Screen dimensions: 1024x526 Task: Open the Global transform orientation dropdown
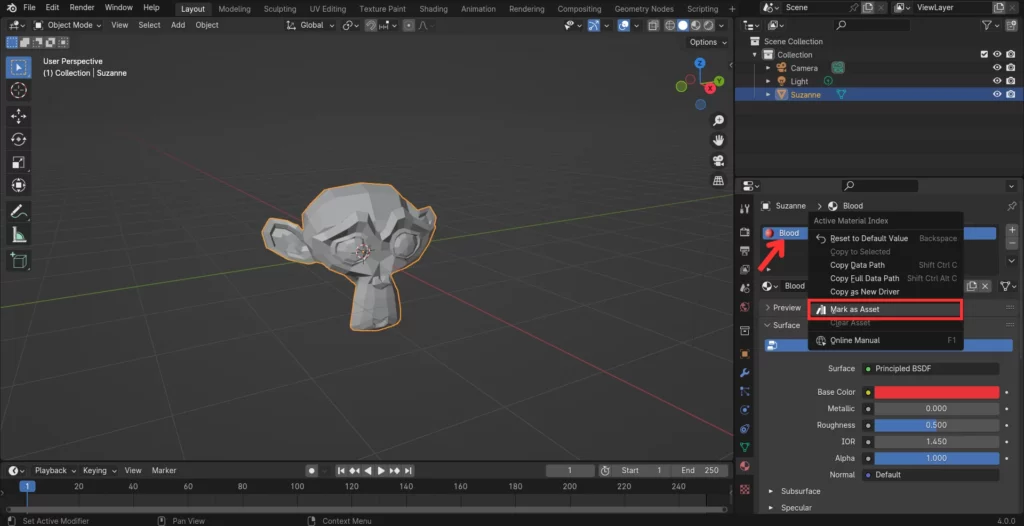click(311, 25)
